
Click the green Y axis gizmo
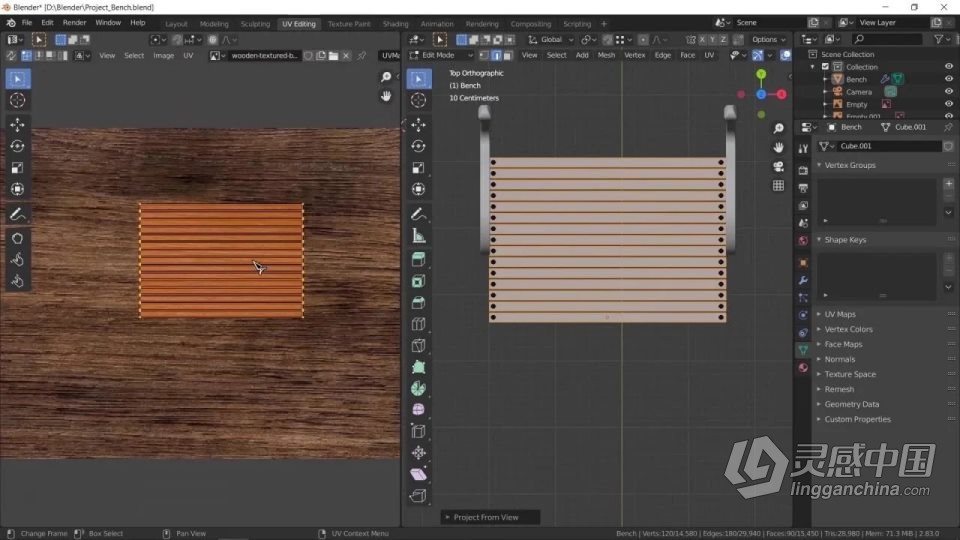coord(761,74)
